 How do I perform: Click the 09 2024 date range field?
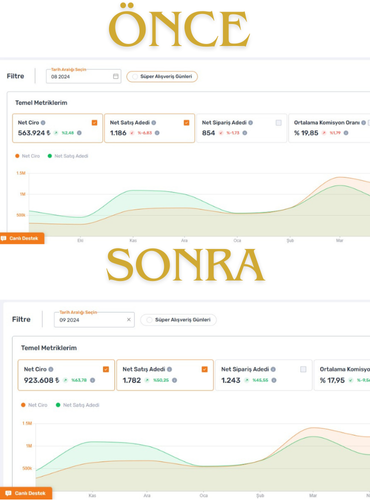point(94,320)
